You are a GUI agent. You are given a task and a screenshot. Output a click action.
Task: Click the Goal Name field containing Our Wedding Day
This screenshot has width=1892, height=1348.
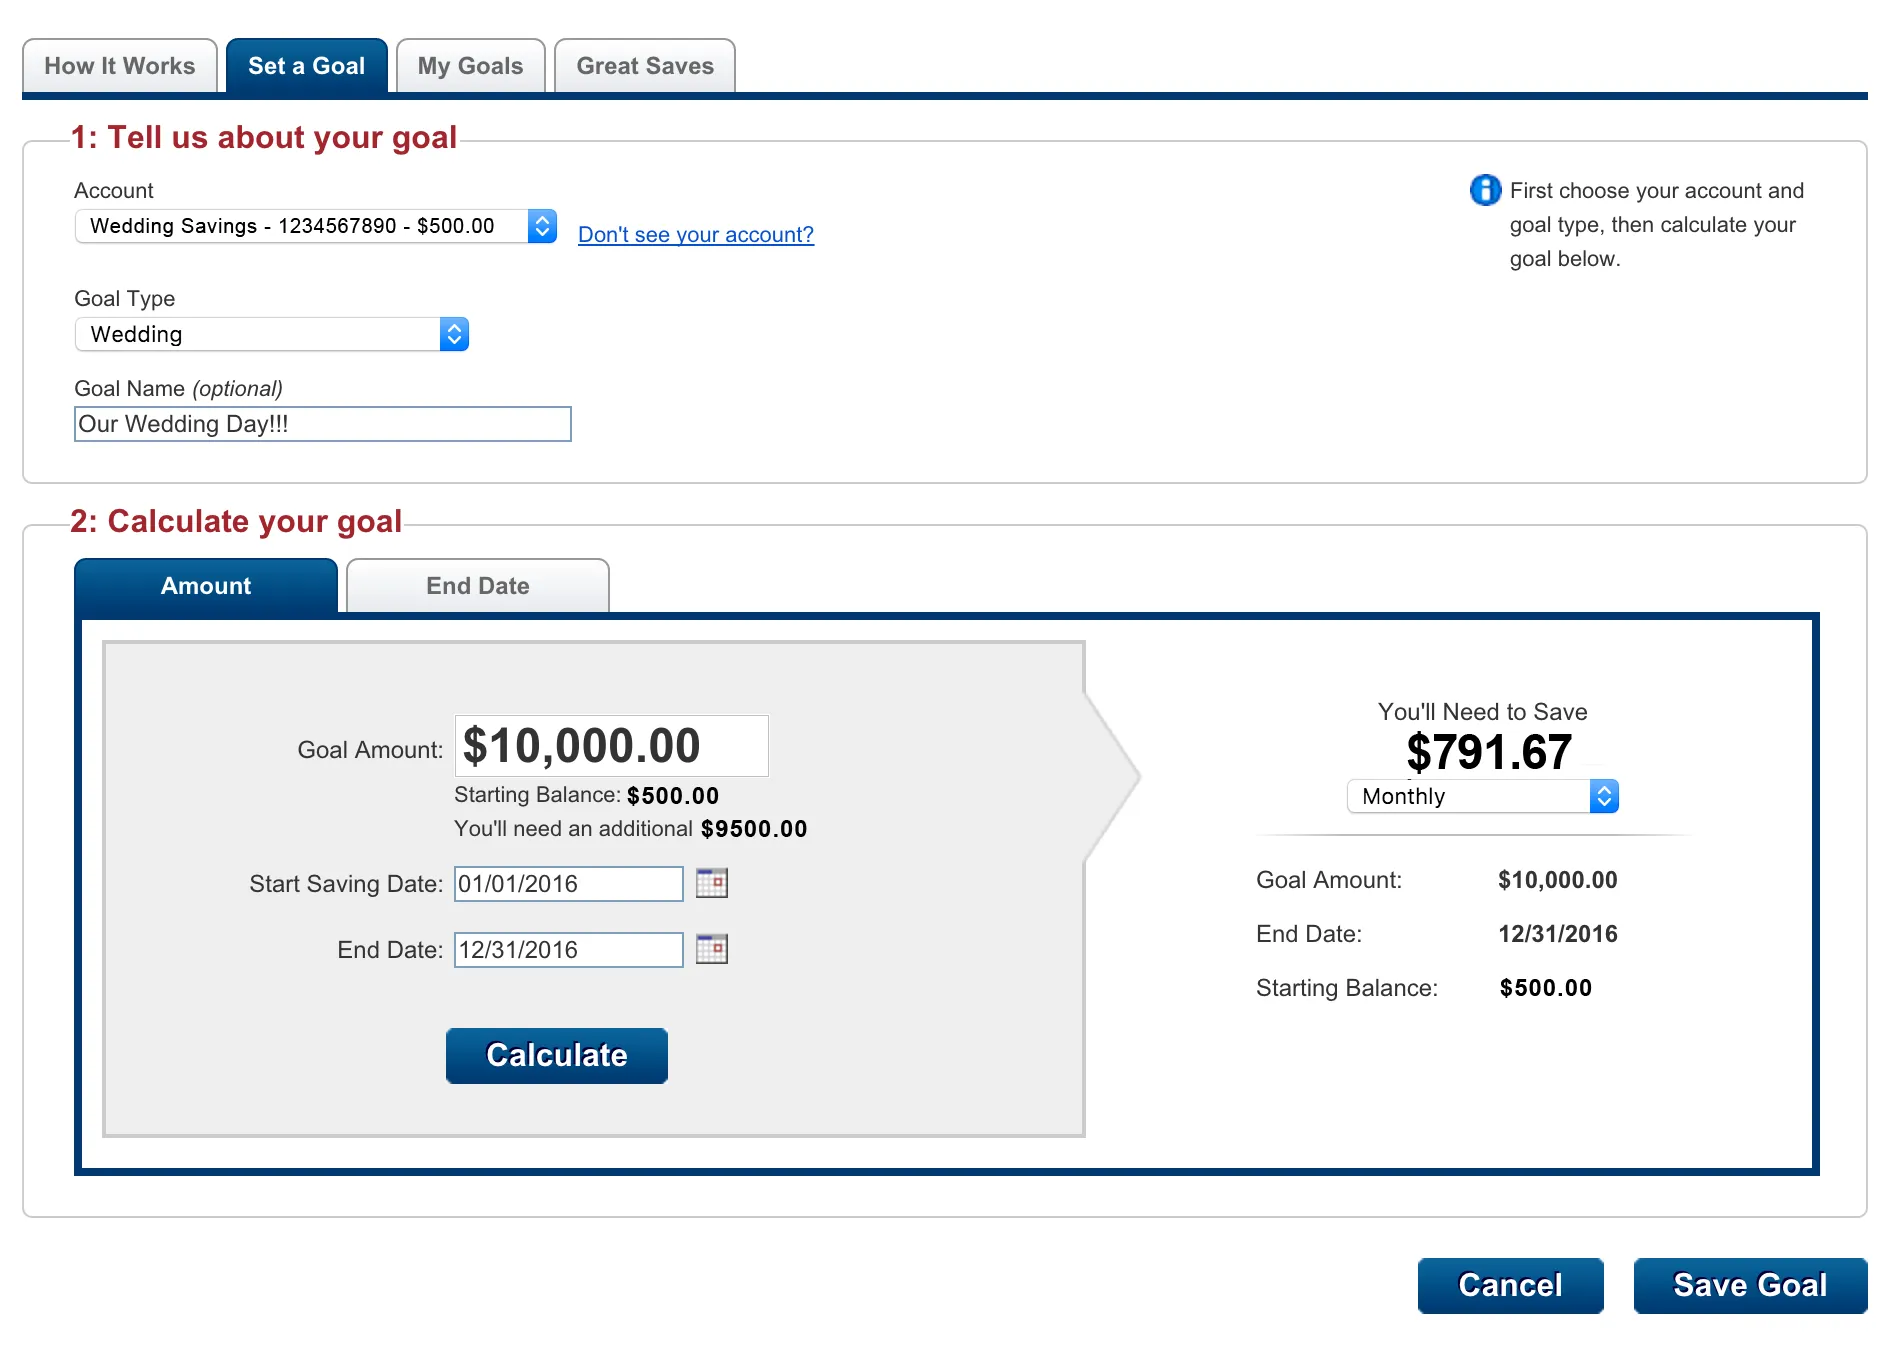pyautogui.click(x=322, y=424)
